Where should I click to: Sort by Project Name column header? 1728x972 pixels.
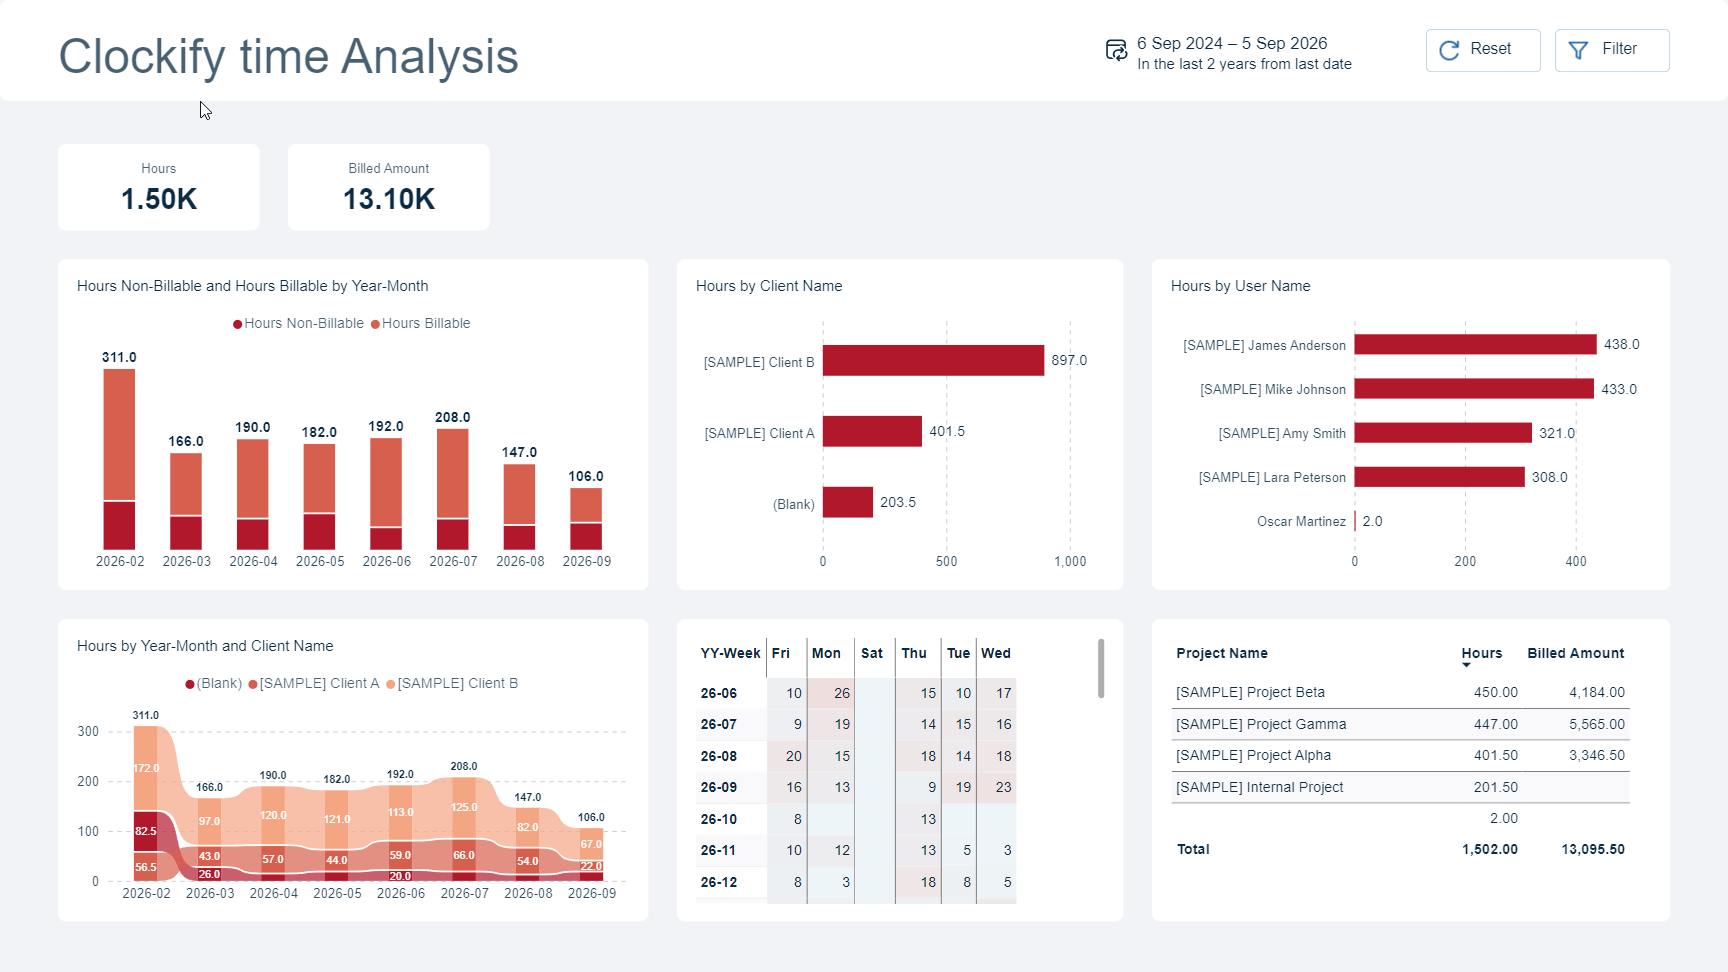[x=1222, y=653]
